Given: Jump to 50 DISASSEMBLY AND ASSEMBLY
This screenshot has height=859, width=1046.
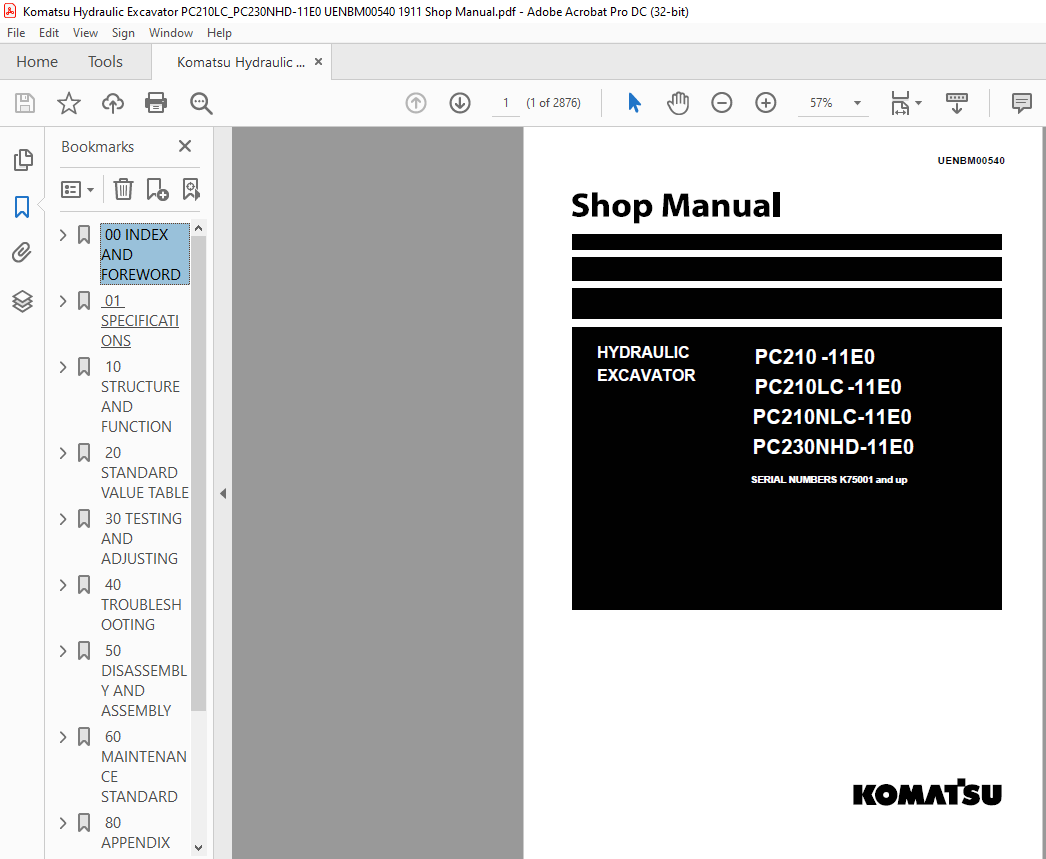Looking at the screenshot, I should (x=144, y=681).
